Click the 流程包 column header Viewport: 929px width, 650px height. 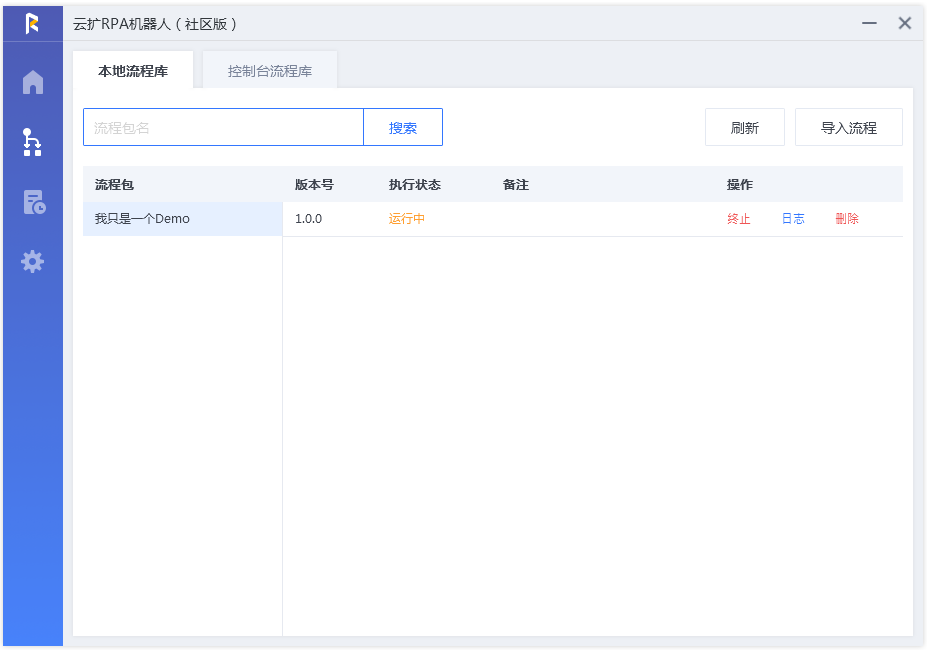pos(114,185)
